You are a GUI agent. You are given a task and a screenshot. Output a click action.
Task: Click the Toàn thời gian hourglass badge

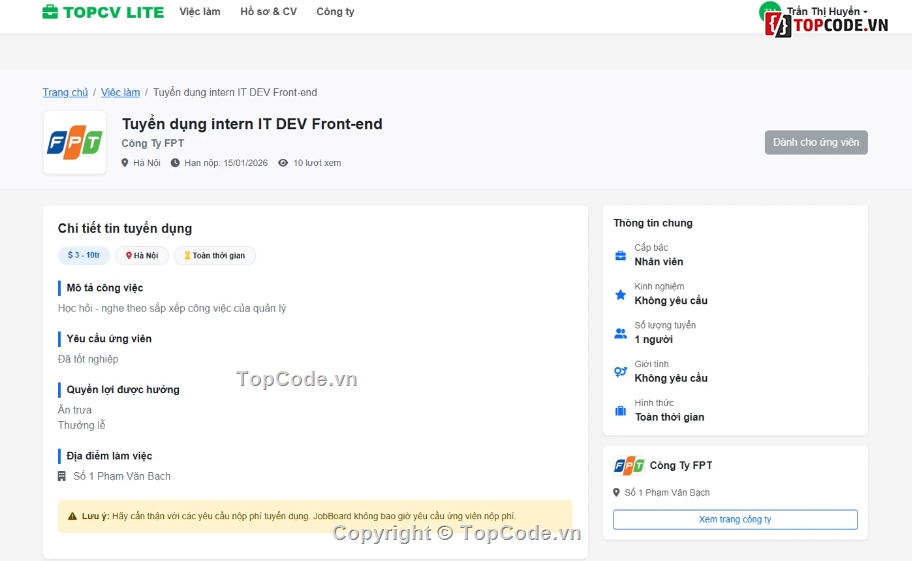coord(215,255)
